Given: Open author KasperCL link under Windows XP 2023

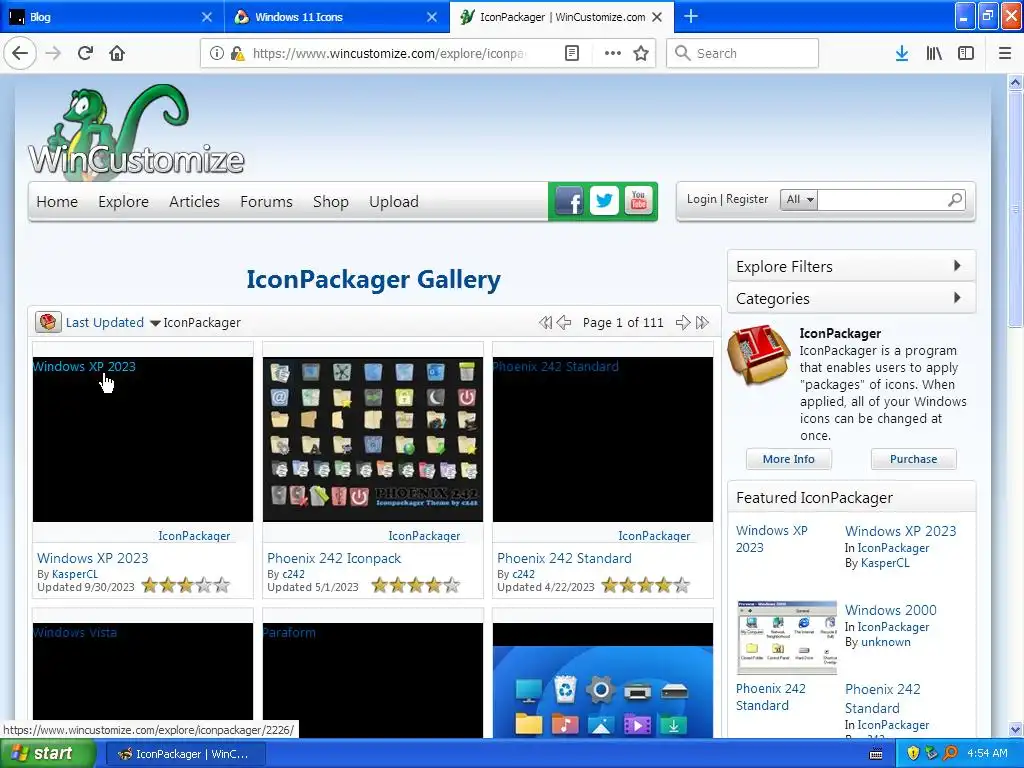Looking at the screenshot, I should tap(74, 574).
